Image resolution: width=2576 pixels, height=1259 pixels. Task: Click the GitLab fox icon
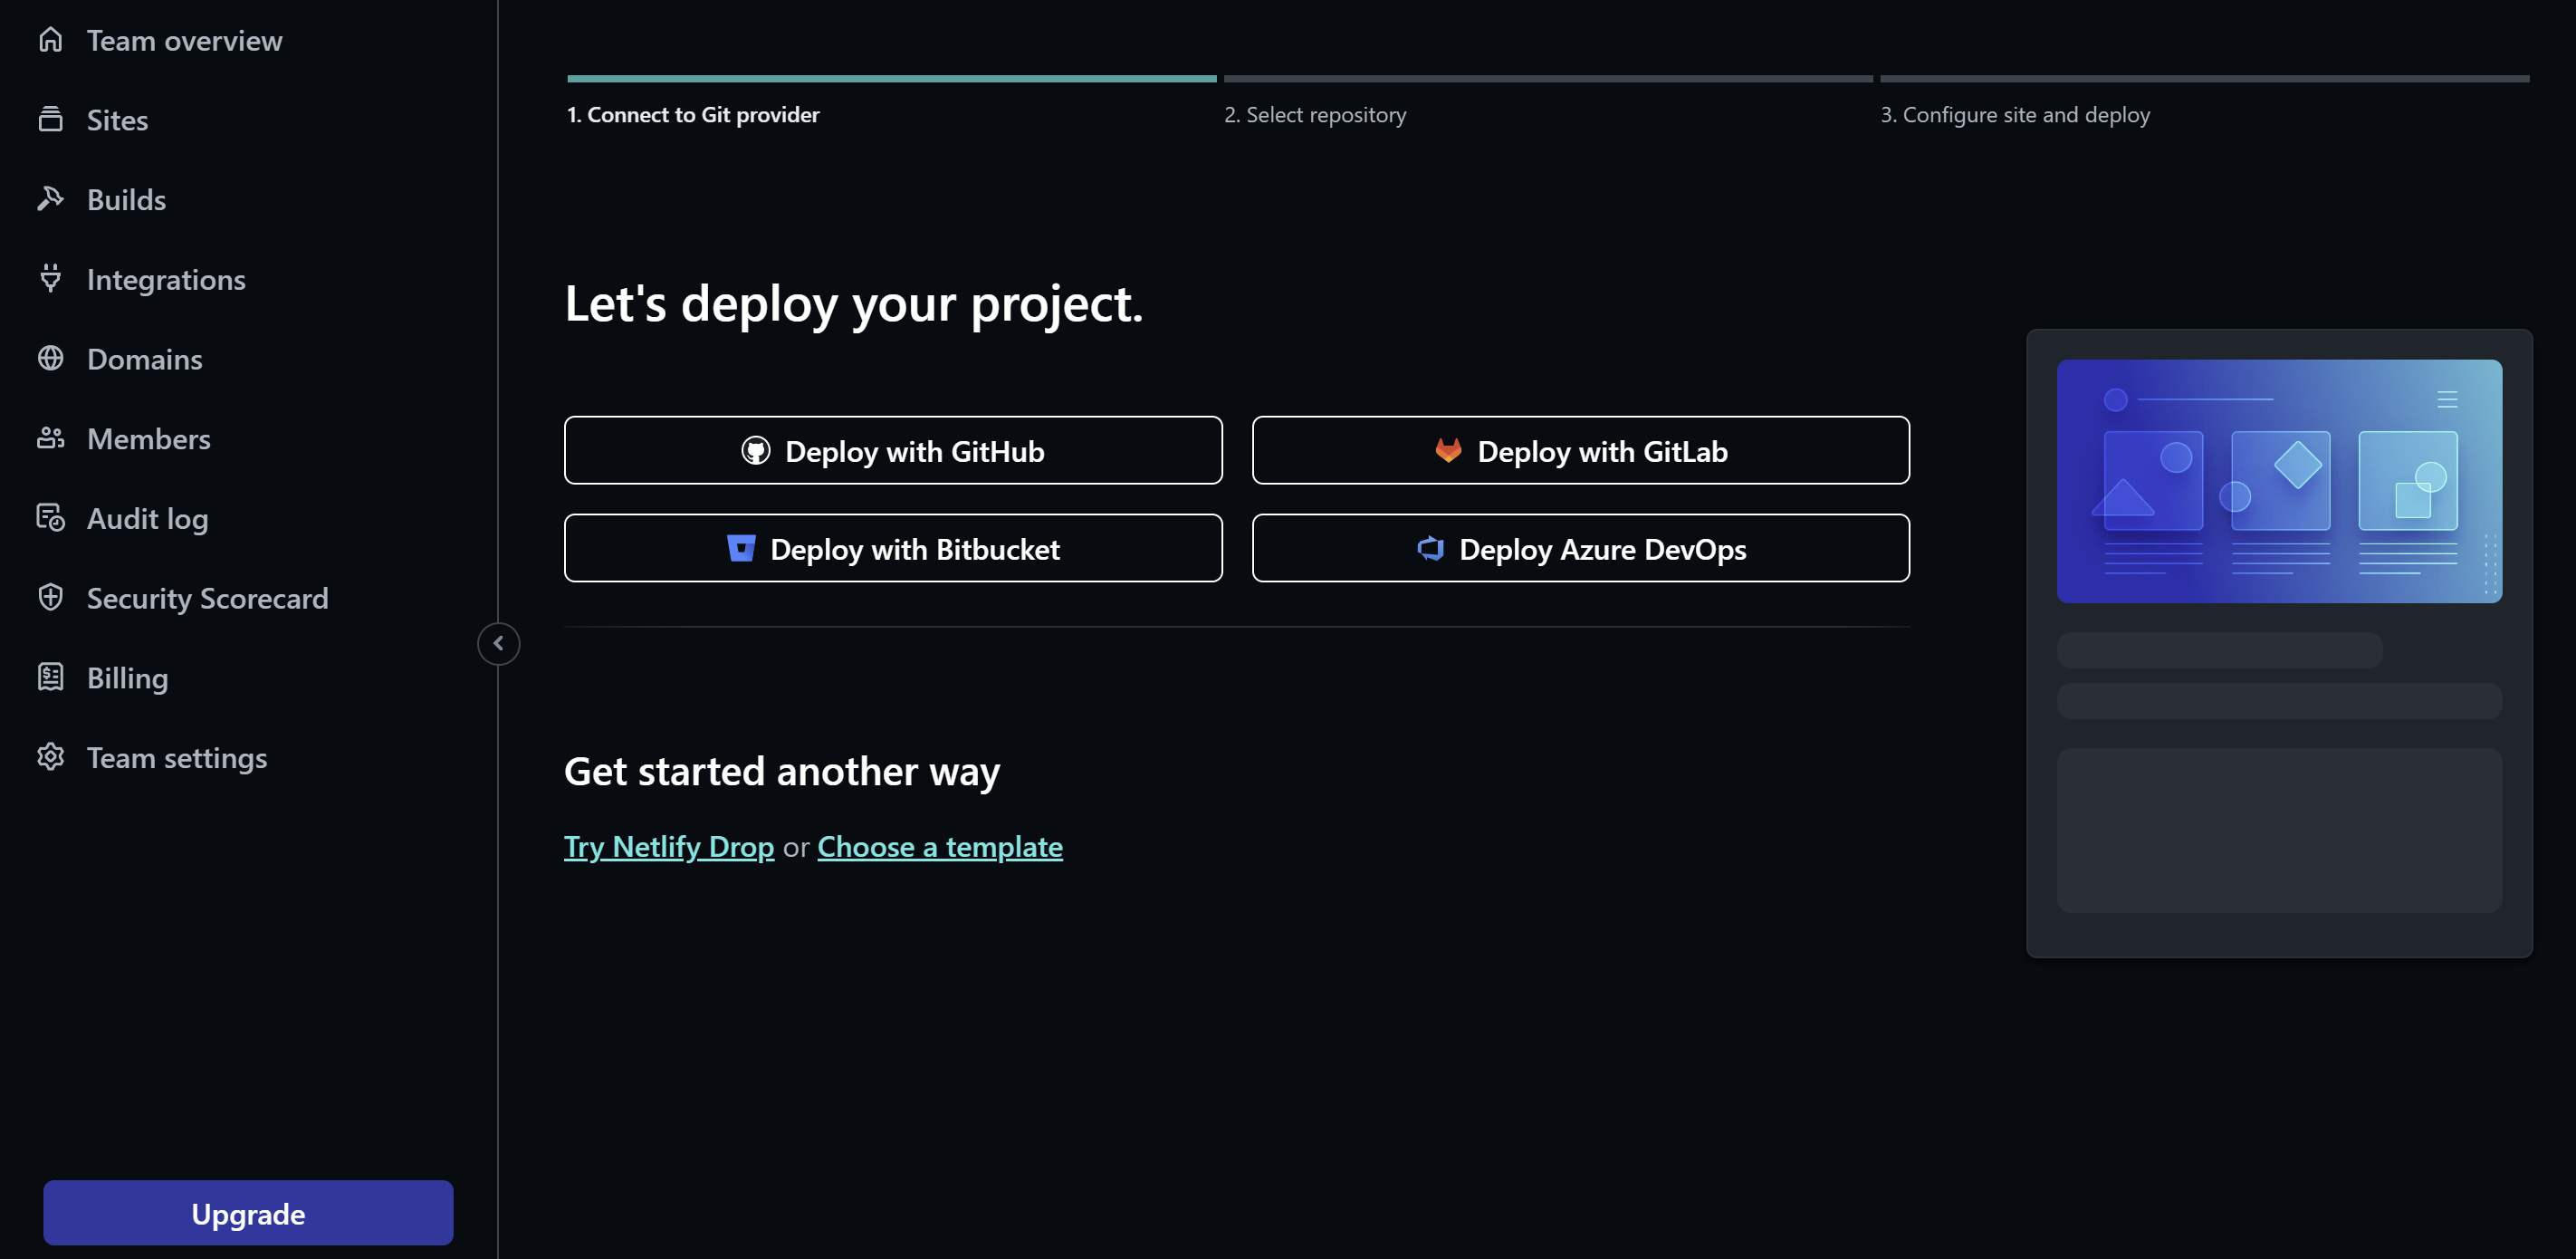(1447, 451)
